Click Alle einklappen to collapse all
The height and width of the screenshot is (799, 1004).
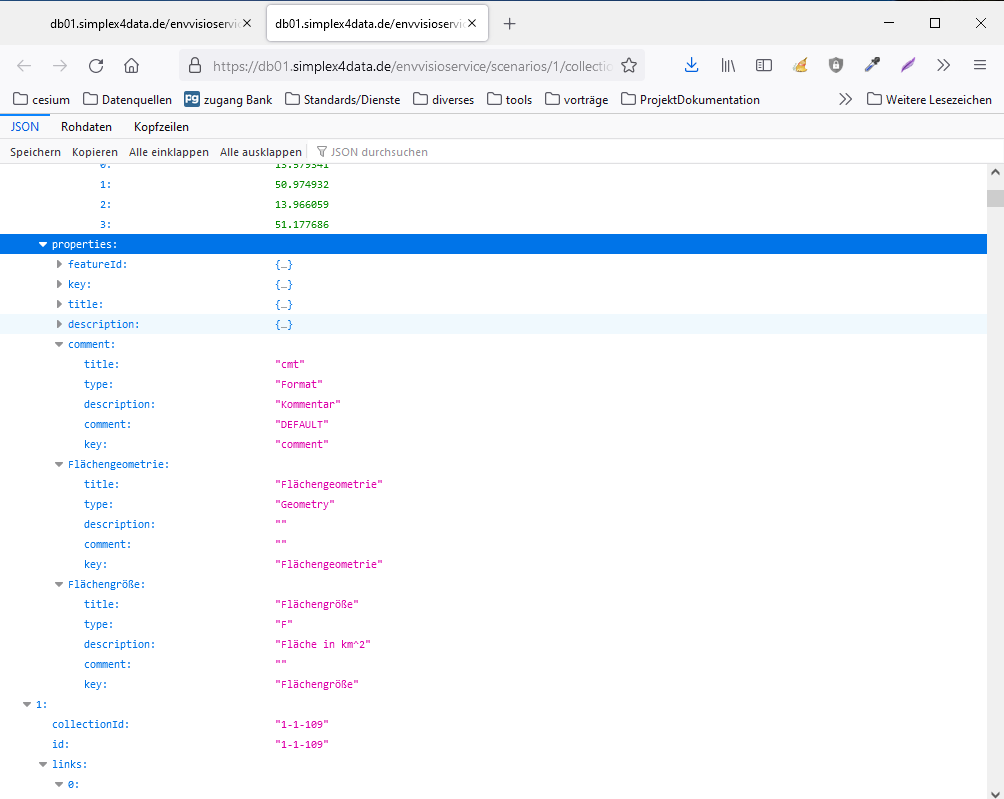[169, 152]
